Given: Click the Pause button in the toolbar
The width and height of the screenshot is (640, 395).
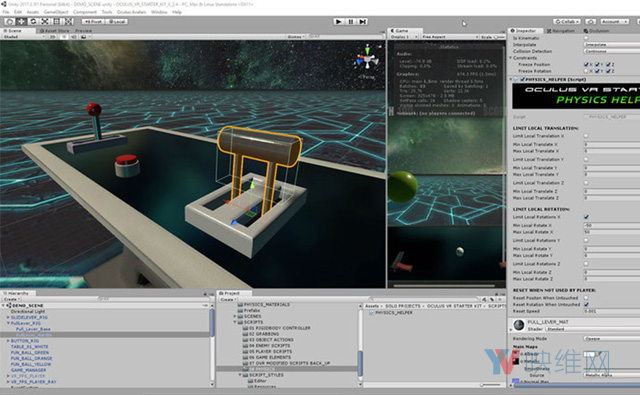Looking at the screenshot, I should pos(351,22).
